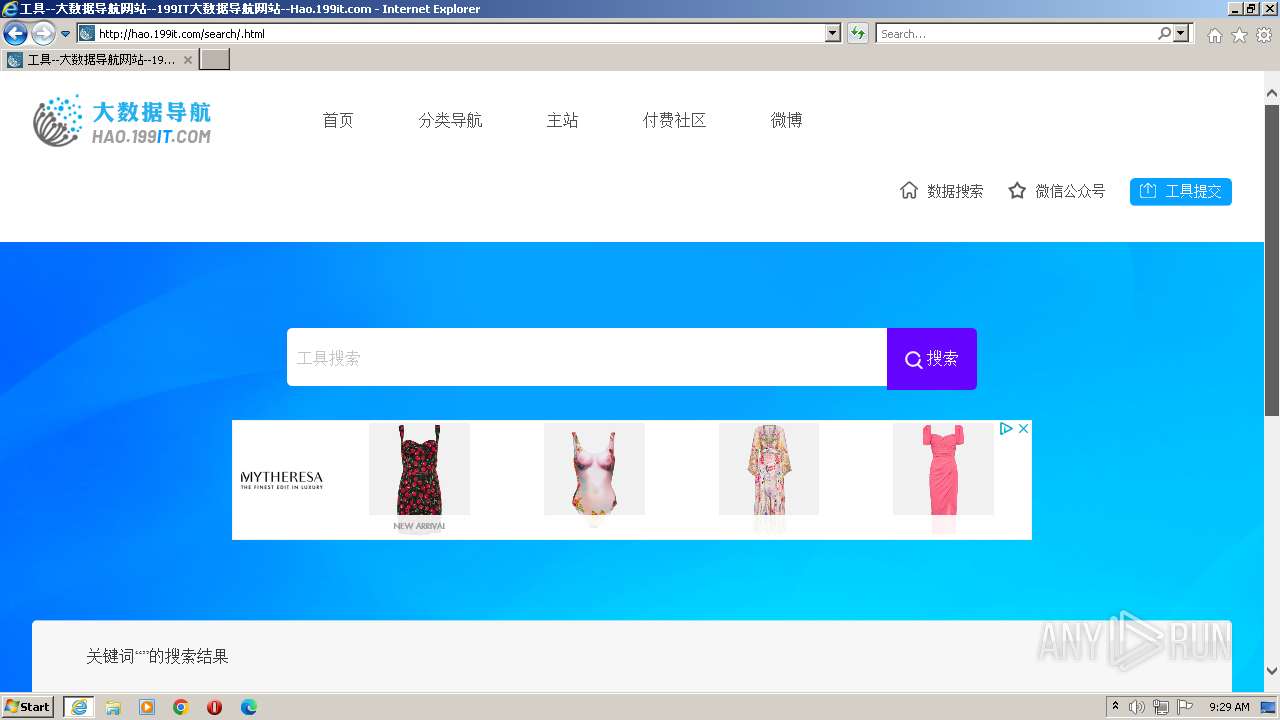Click the network tray icon
This screenshot has width=1280, height=720.
pos(1161,707)
